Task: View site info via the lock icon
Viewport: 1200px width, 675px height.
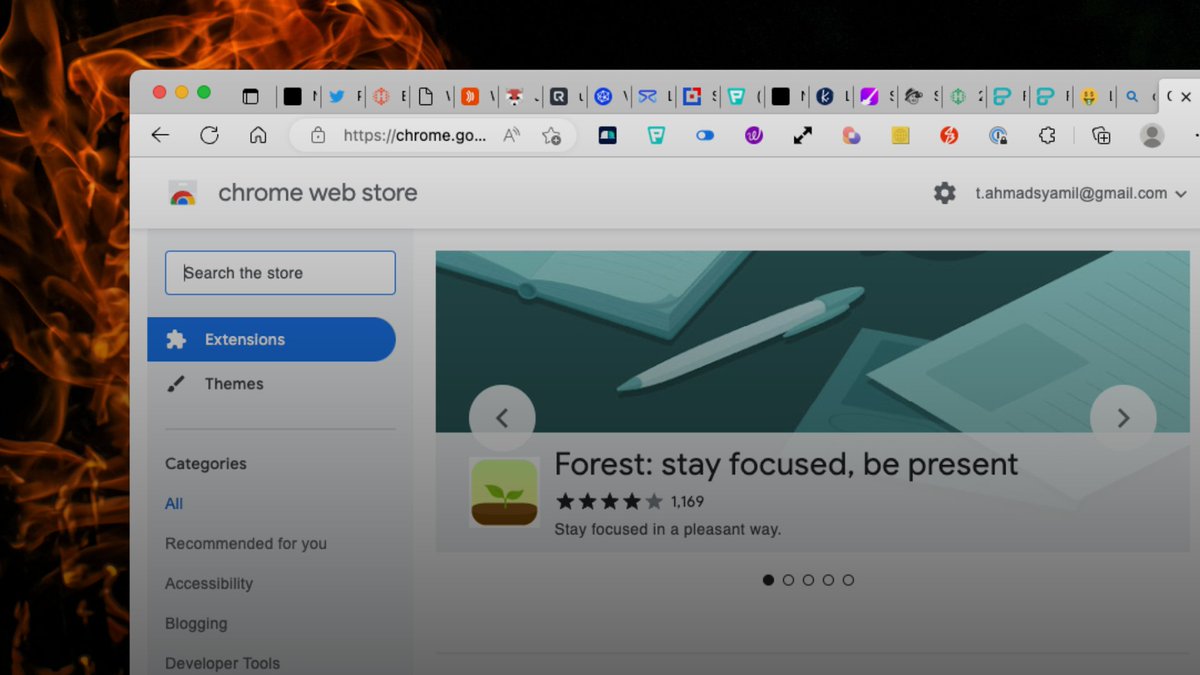Action: (318, 135)
